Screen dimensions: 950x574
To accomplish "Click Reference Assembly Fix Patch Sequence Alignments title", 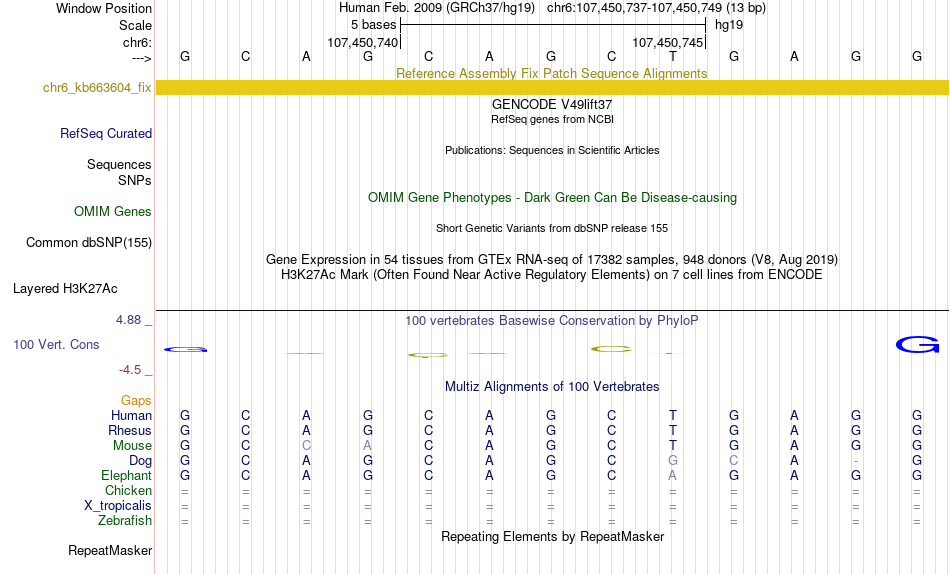I will 551,73.
